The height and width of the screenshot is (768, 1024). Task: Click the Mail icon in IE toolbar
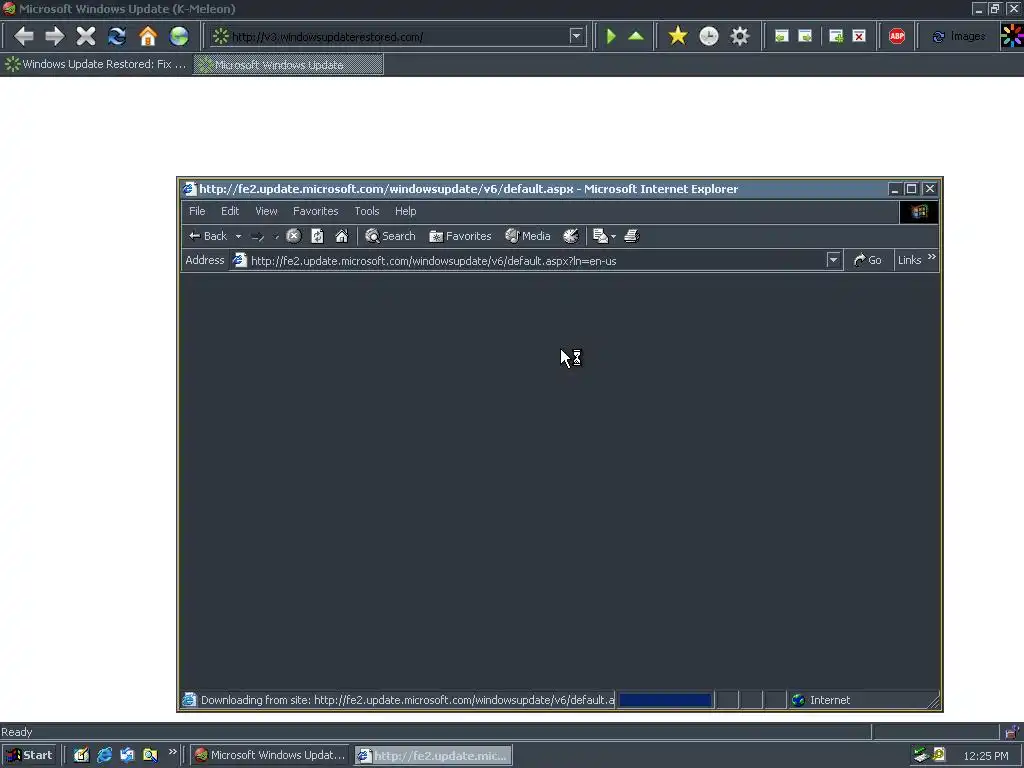tap(600, 236)
